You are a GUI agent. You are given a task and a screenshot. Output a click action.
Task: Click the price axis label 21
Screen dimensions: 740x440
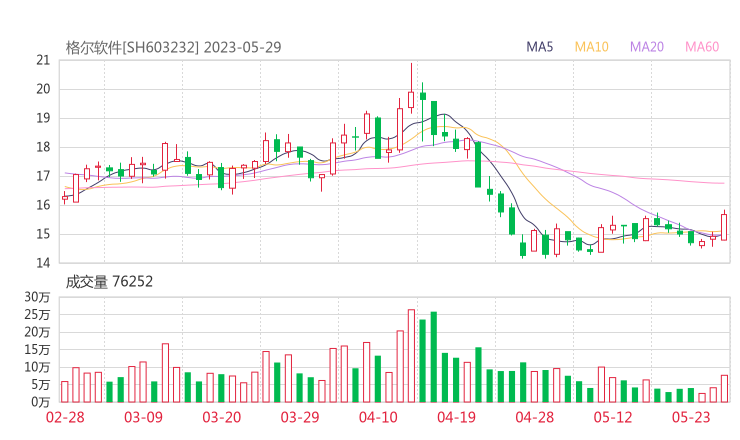43,60
